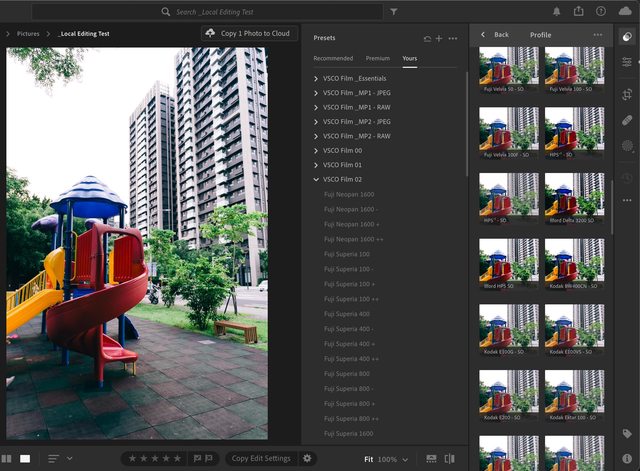Image resolution: width=640 pixels, height=471 pixels.
Task: Click the search filter funnel icon
Action: click(x=393, y=12)
